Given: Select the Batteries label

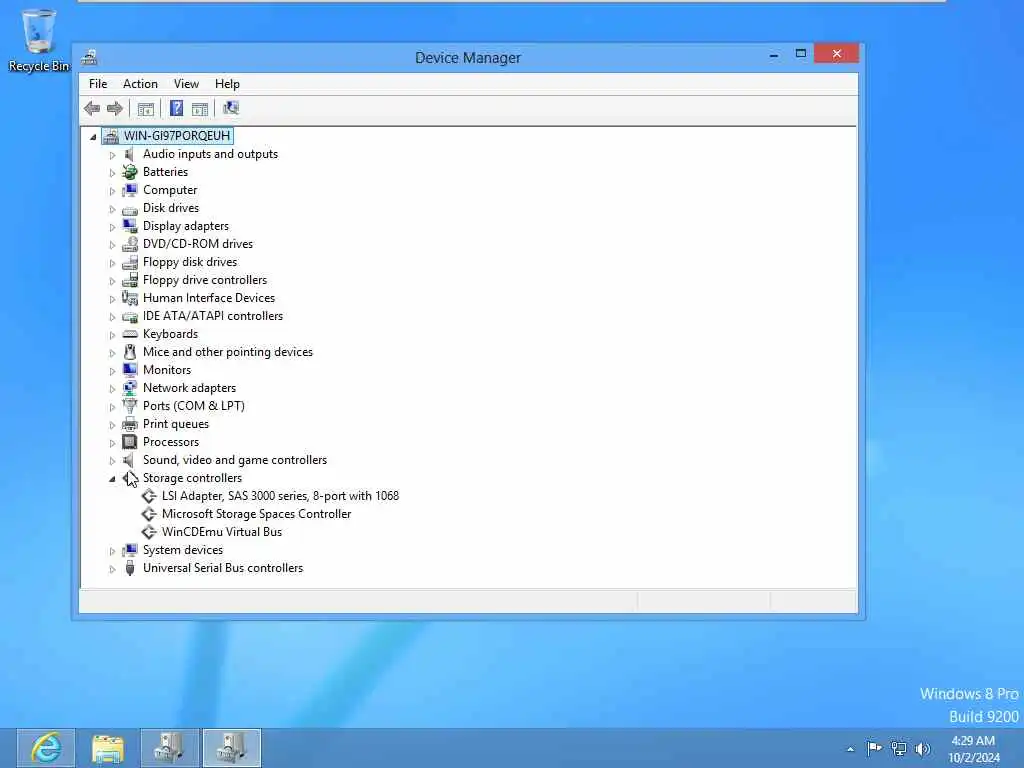Looking at the screenshot, I should [165, 172].
